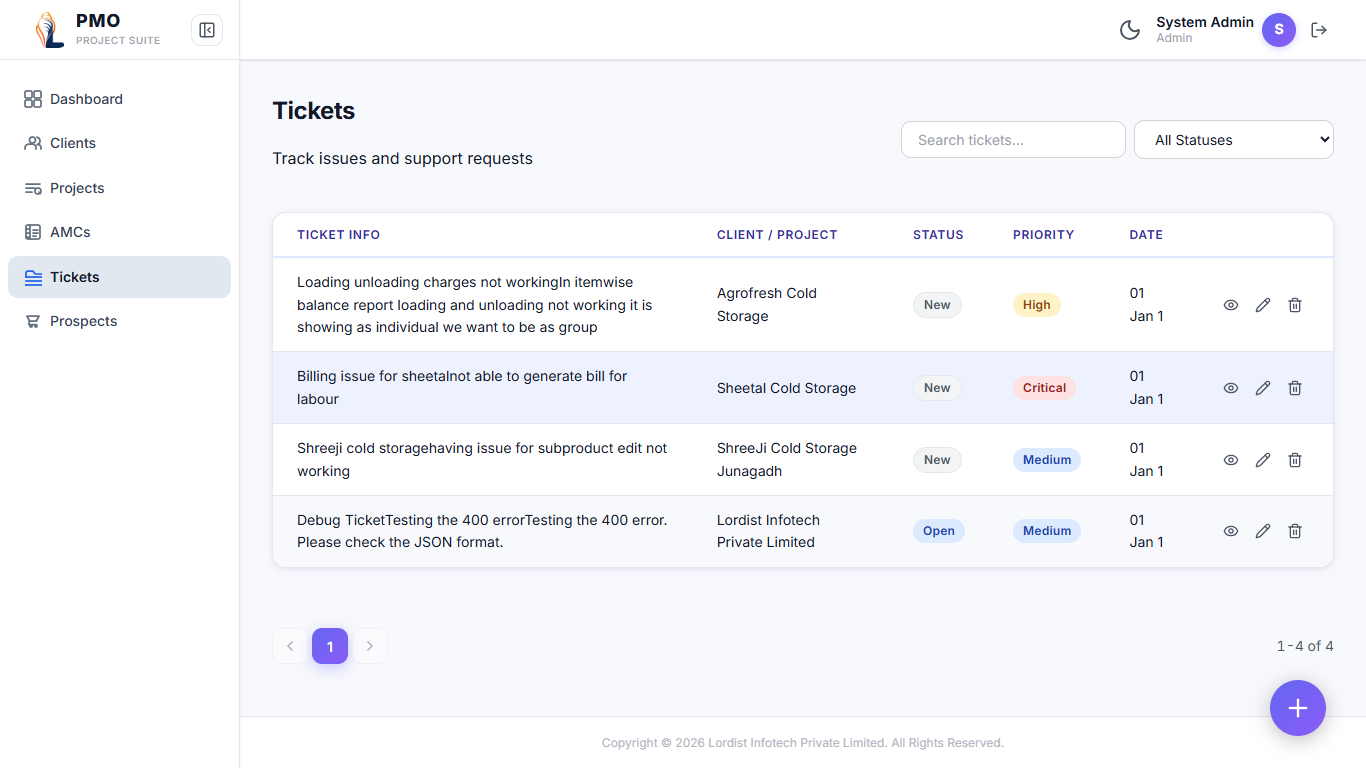Select the Clients section in sidebar
The height and width of the screenshot is (768, 1366).
[x=70, y=143]
